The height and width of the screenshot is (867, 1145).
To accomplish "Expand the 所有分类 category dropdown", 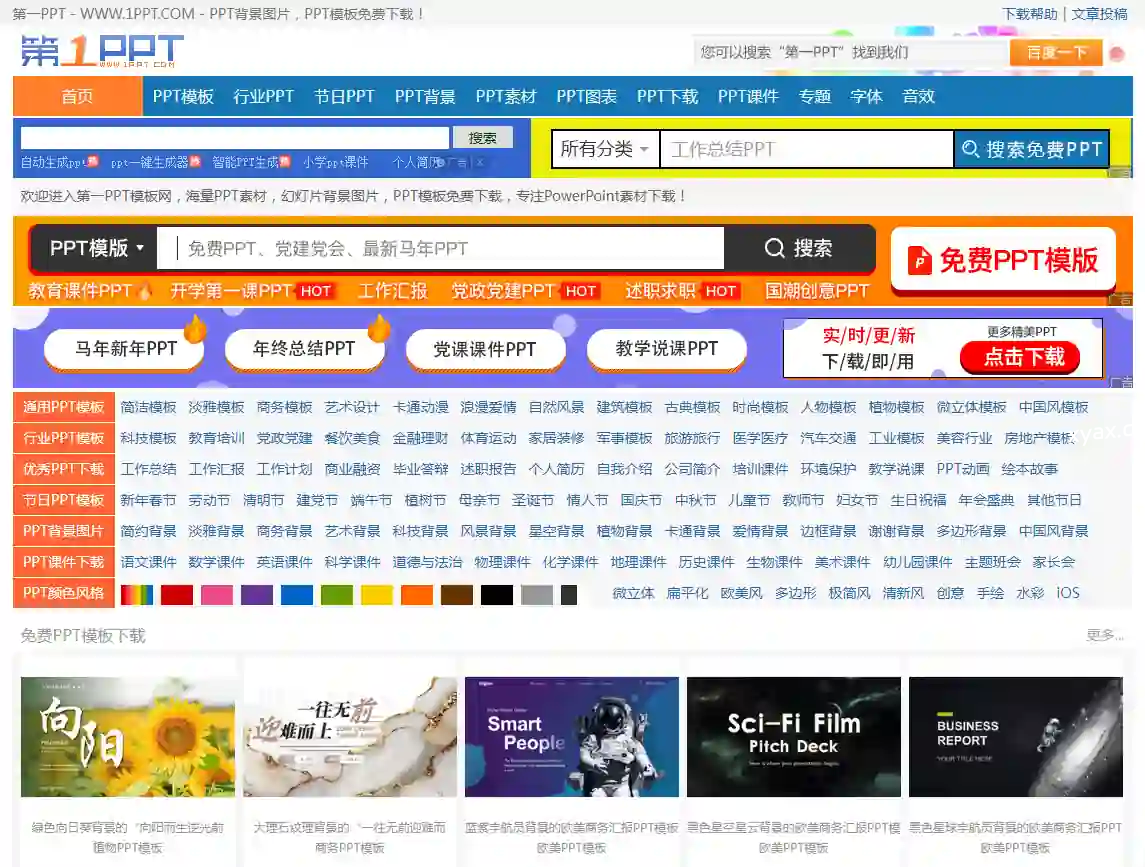I will pos(605,150).
